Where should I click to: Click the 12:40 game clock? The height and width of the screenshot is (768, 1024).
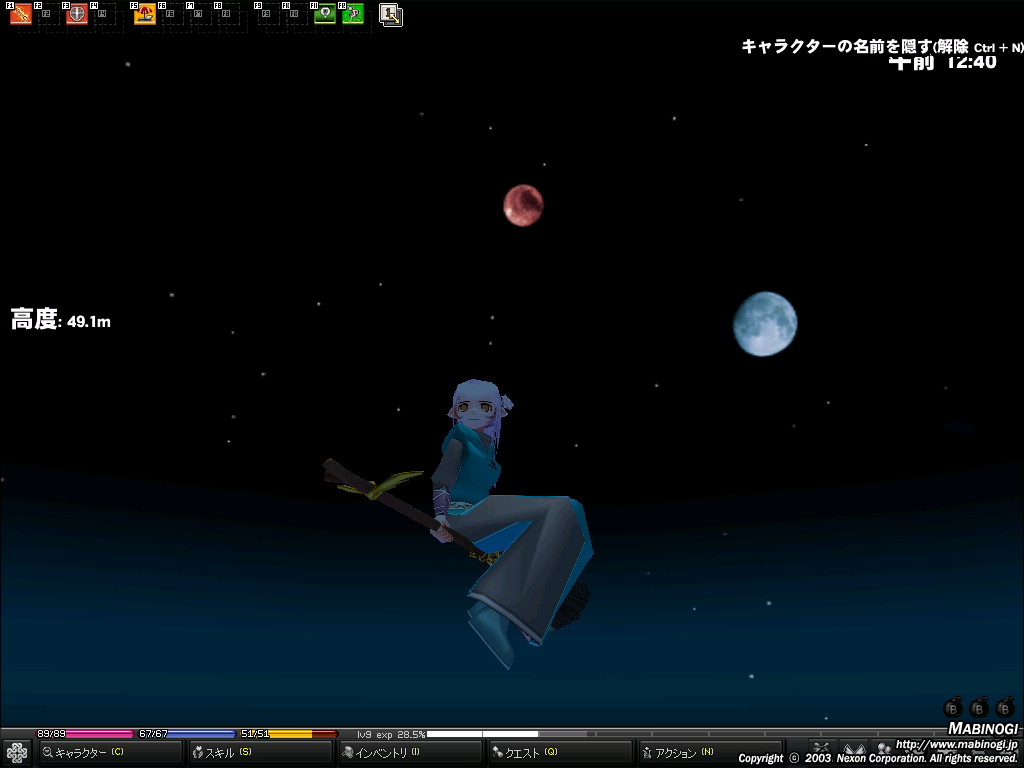(x=971, y=62)
